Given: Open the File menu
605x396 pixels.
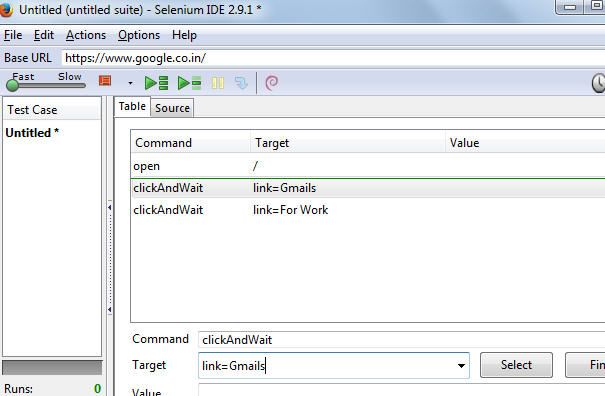Looking at the screenshot, I should tap(13, 35).
